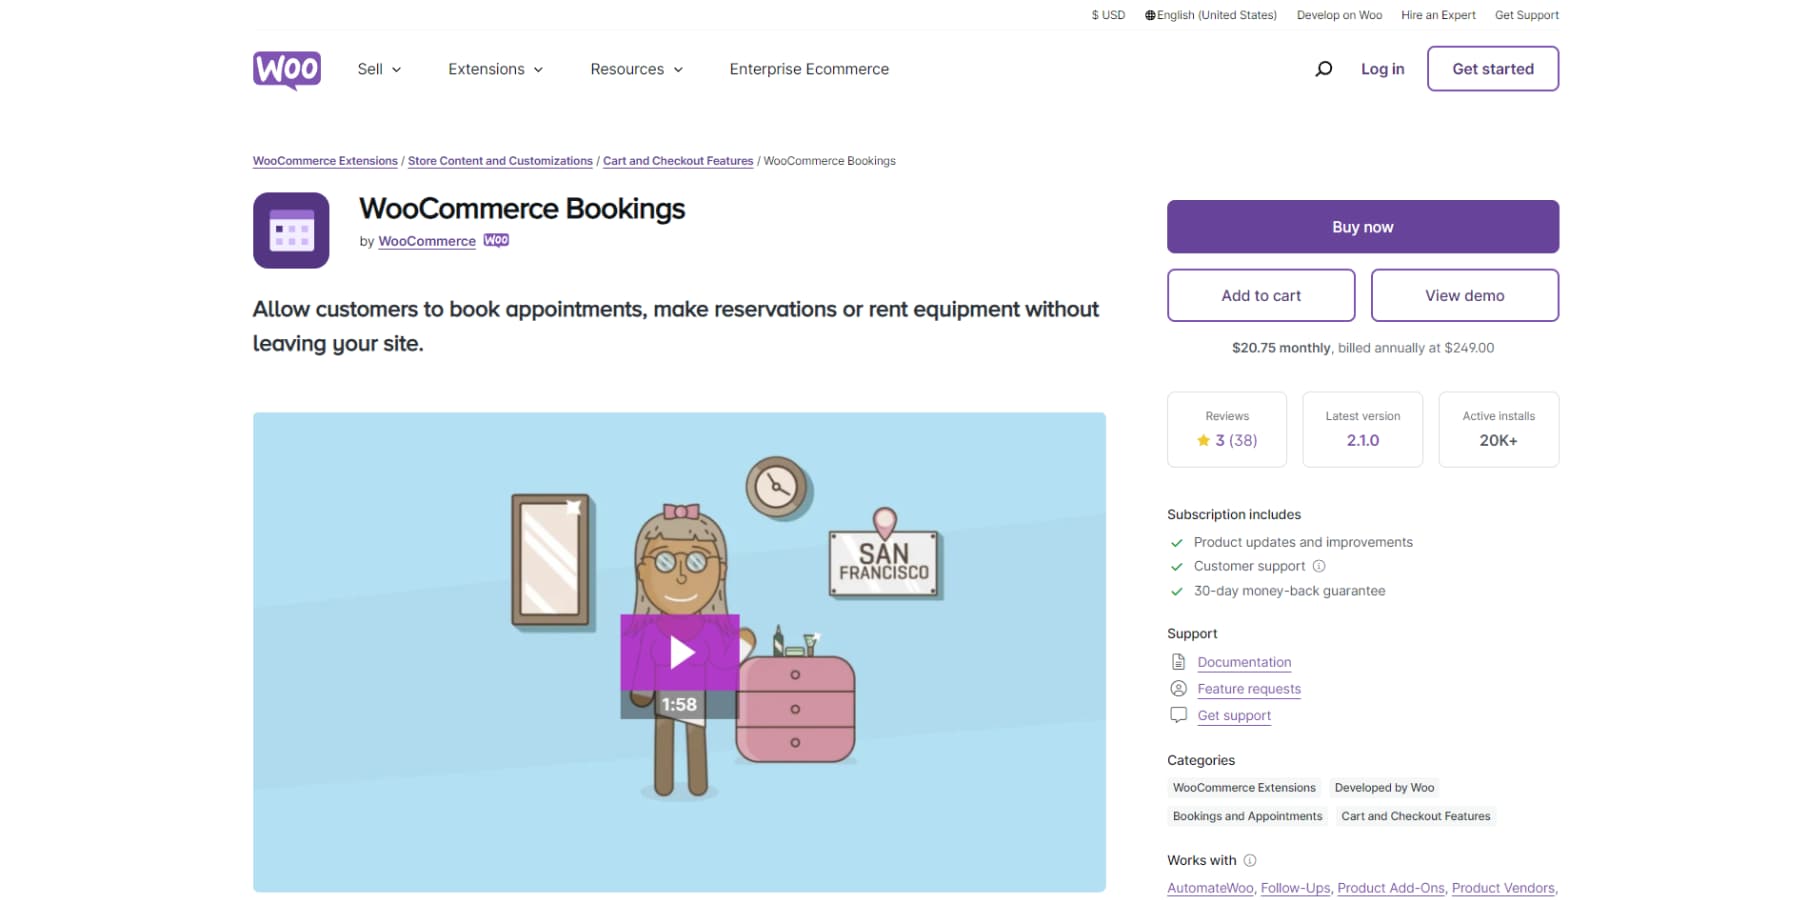Open the search magnifier icon
1800x900 pixels.
click(x=1323, y=69)
